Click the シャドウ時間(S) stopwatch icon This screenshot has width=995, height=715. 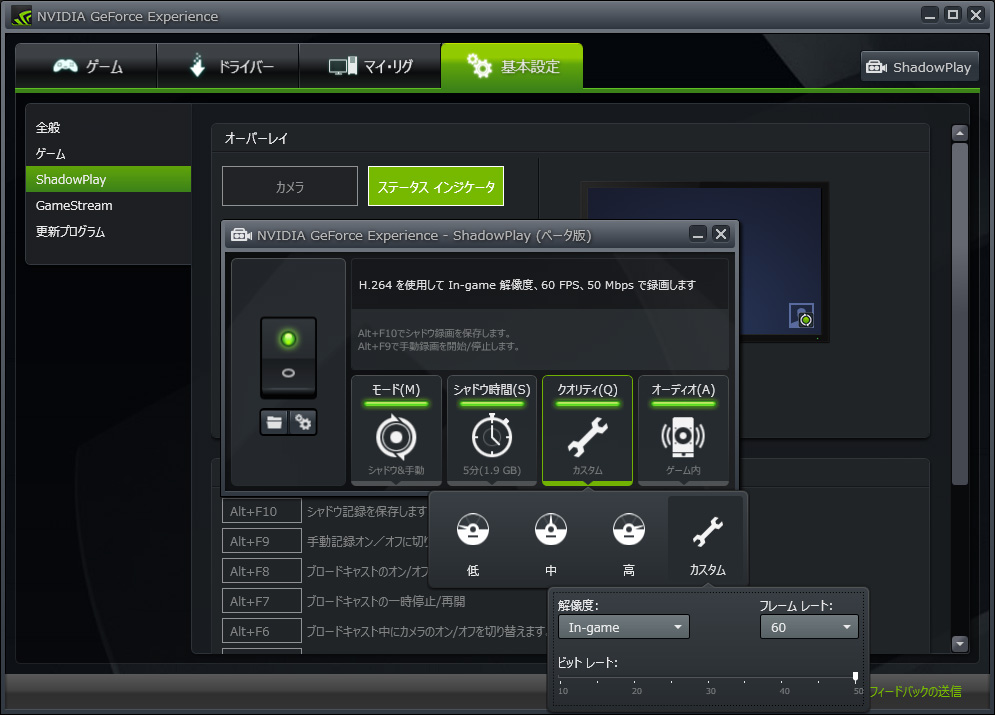491,437
